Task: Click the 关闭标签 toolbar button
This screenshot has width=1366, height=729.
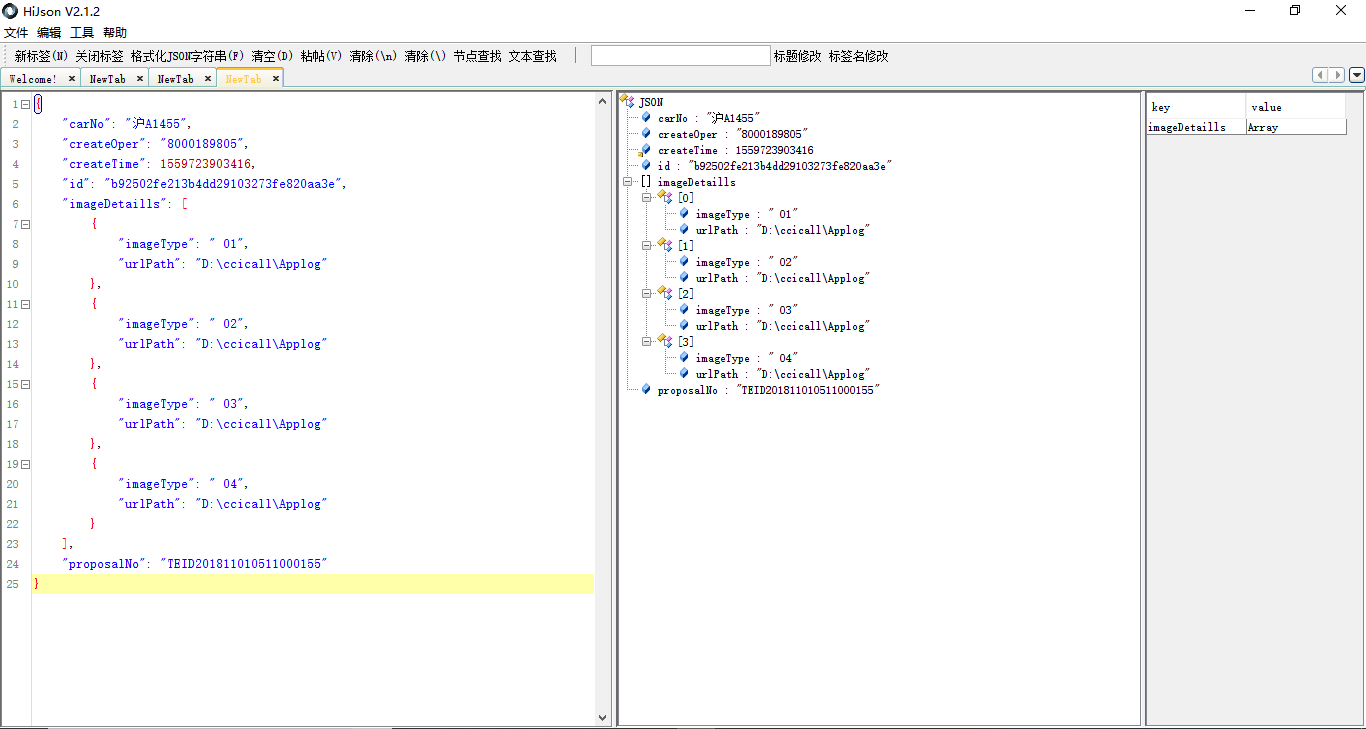Action: [x=100, y=56]
